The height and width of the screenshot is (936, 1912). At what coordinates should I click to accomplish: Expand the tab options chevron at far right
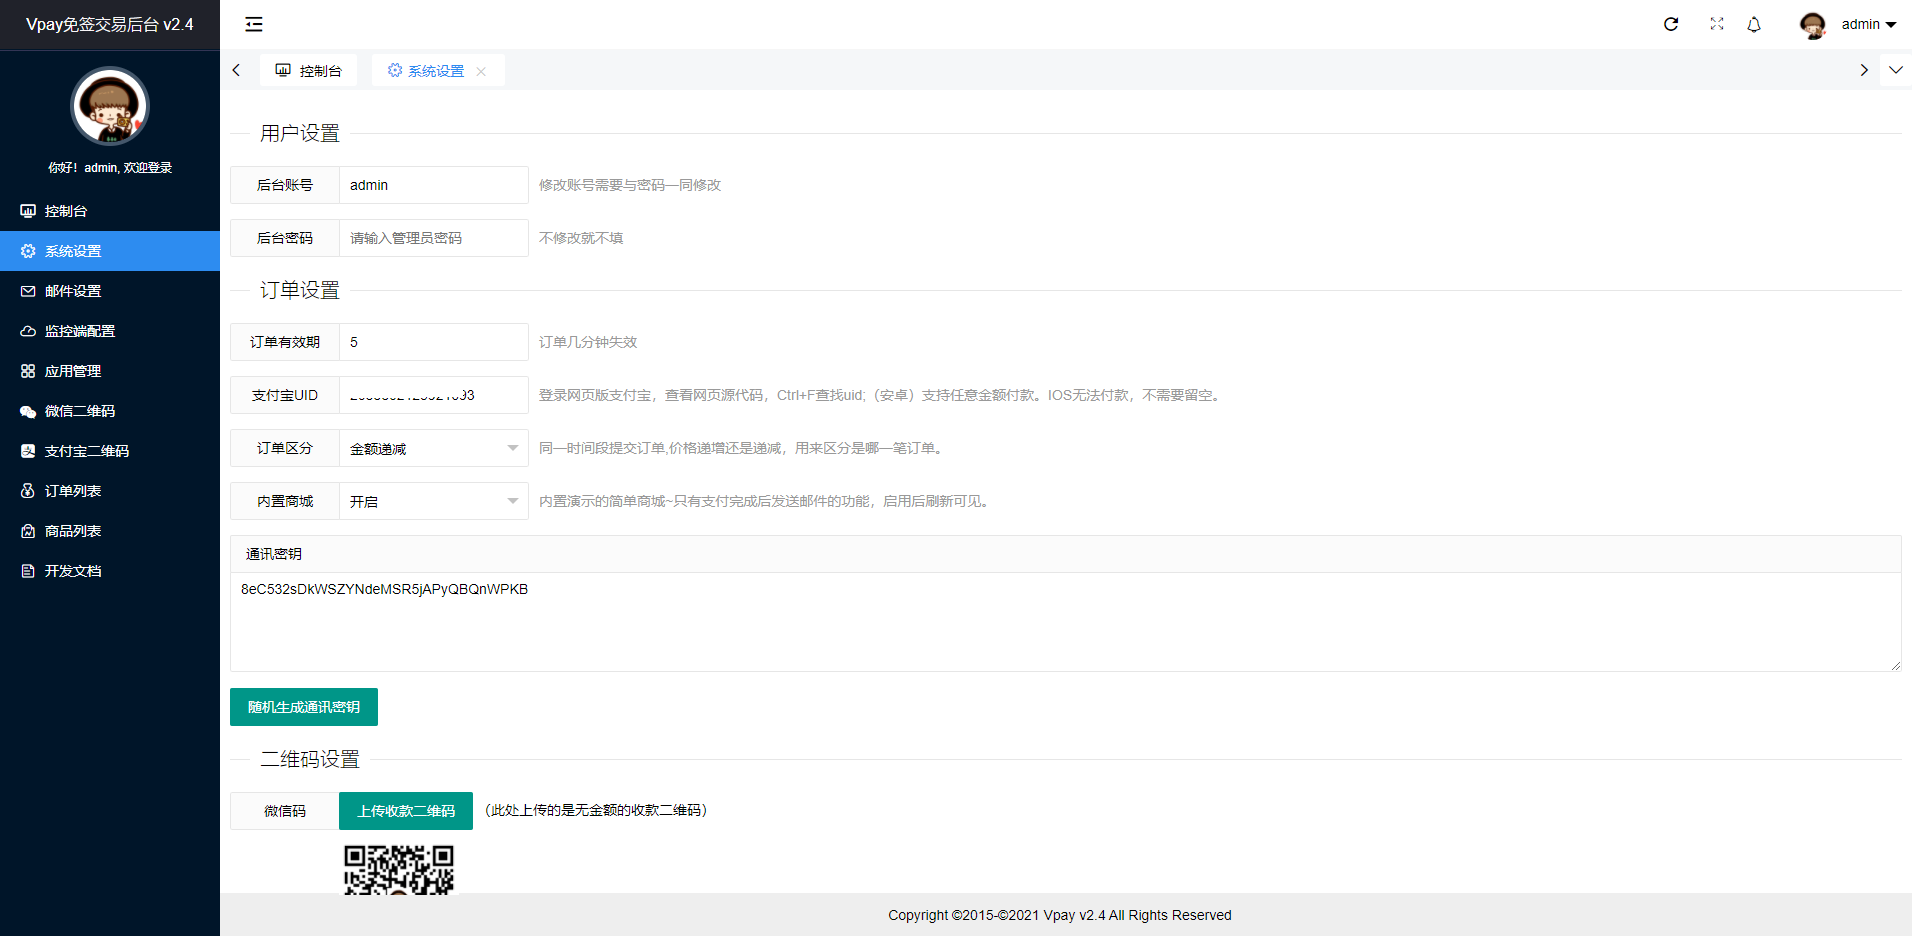pos(1895,70)
